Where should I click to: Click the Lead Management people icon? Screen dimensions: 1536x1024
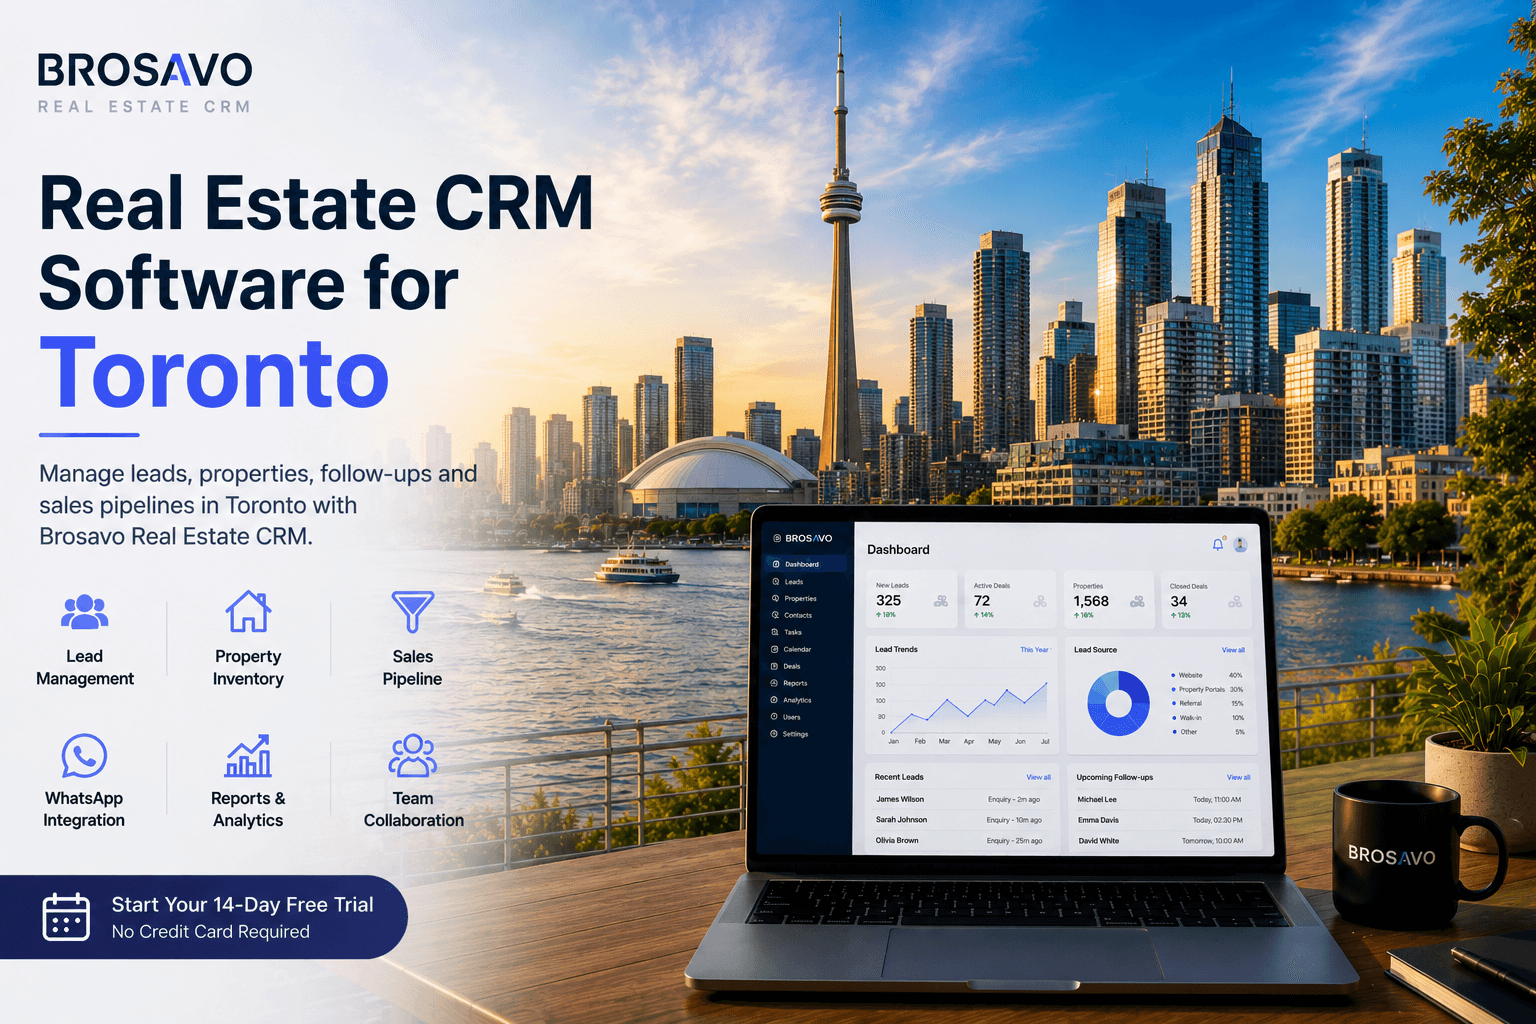click(x=85, y=611)
